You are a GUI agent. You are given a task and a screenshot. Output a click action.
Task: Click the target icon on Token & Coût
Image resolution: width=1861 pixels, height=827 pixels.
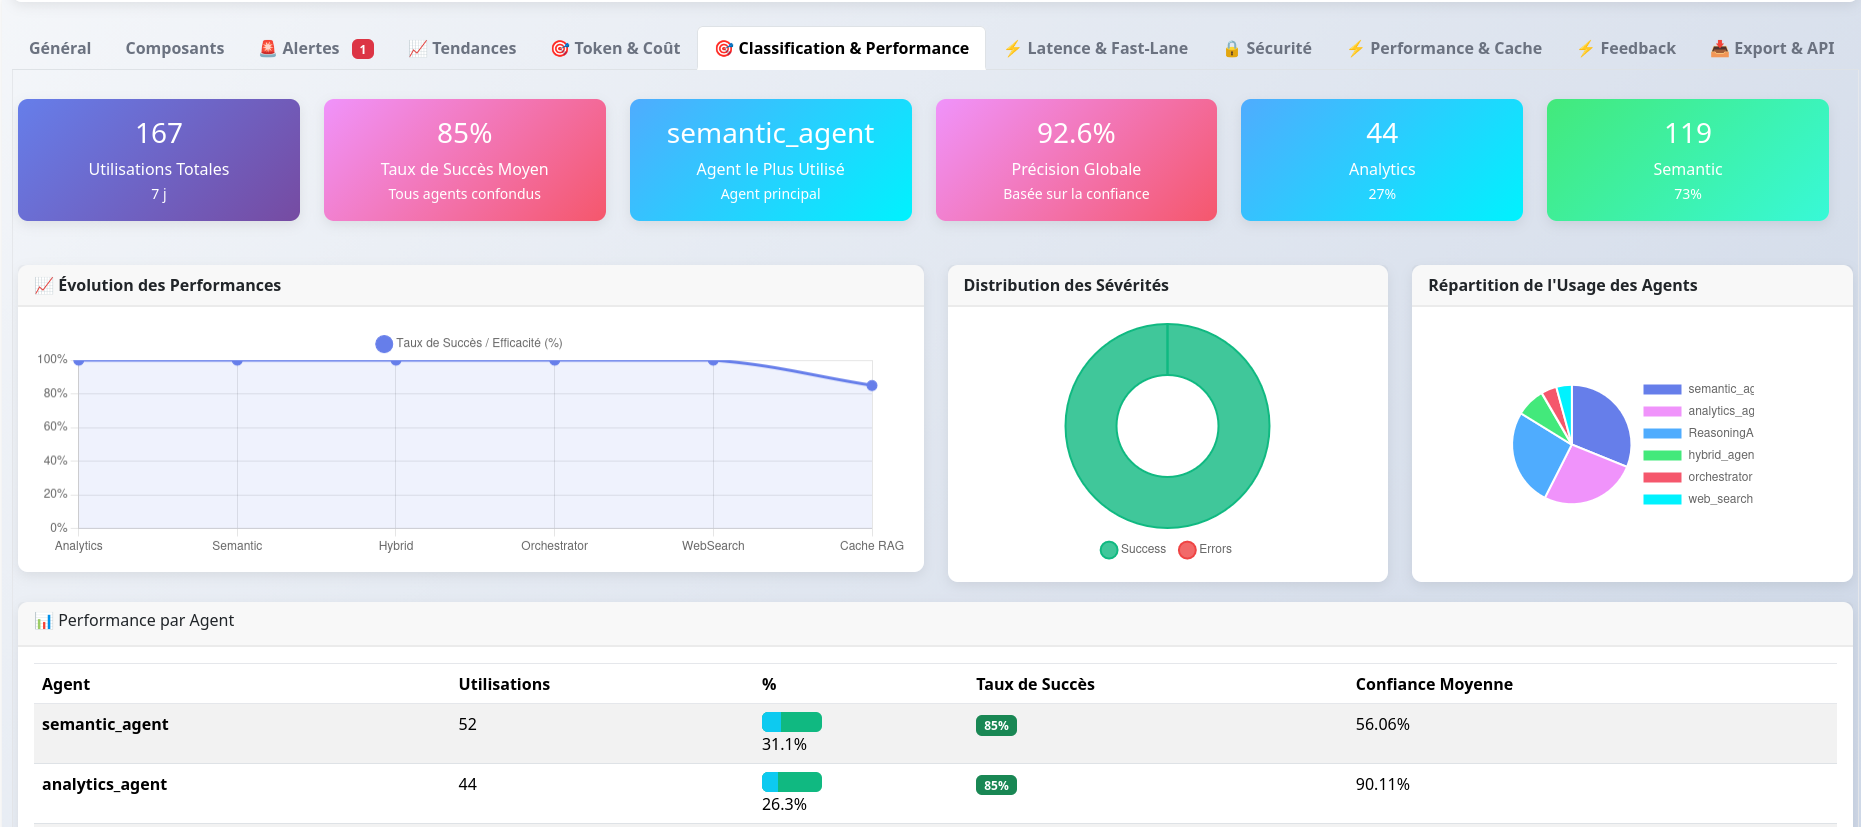[x=560, y=48]
